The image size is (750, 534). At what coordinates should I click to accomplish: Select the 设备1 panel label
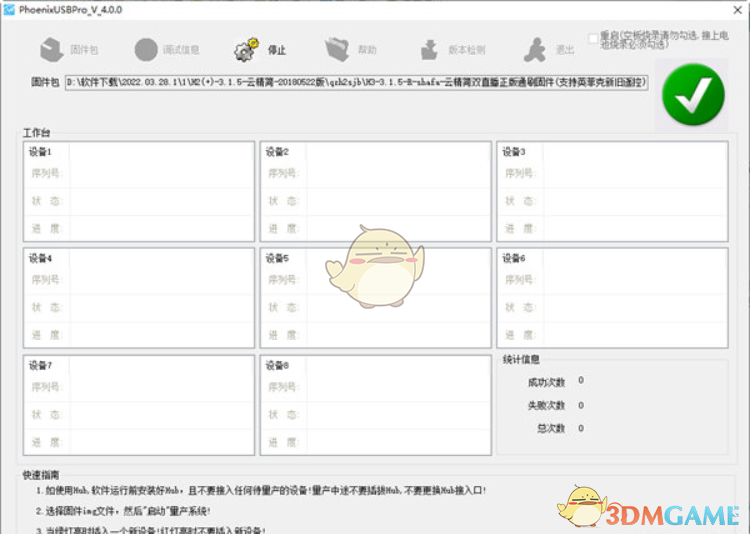click(40, 152)
